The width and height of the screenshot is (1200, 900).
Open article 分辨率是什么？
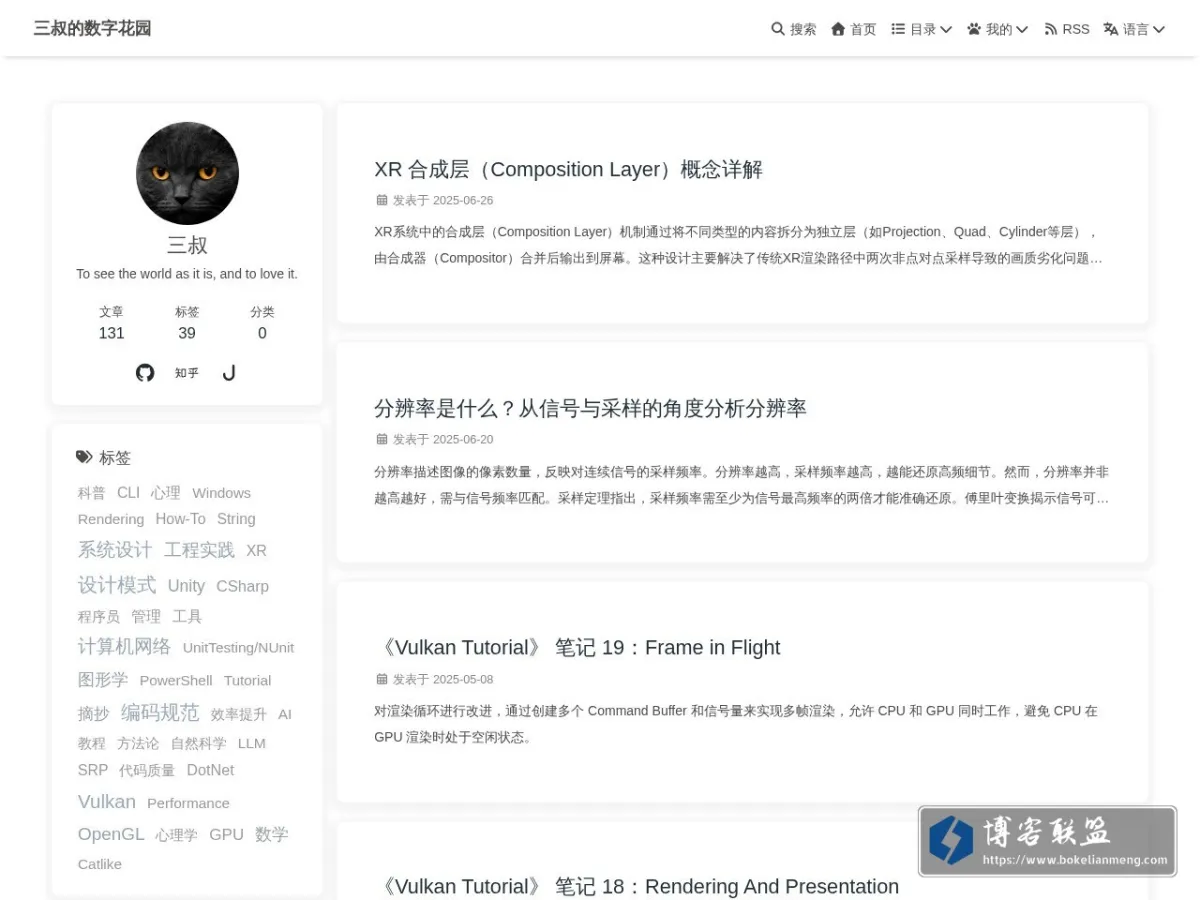coord(590,408)
